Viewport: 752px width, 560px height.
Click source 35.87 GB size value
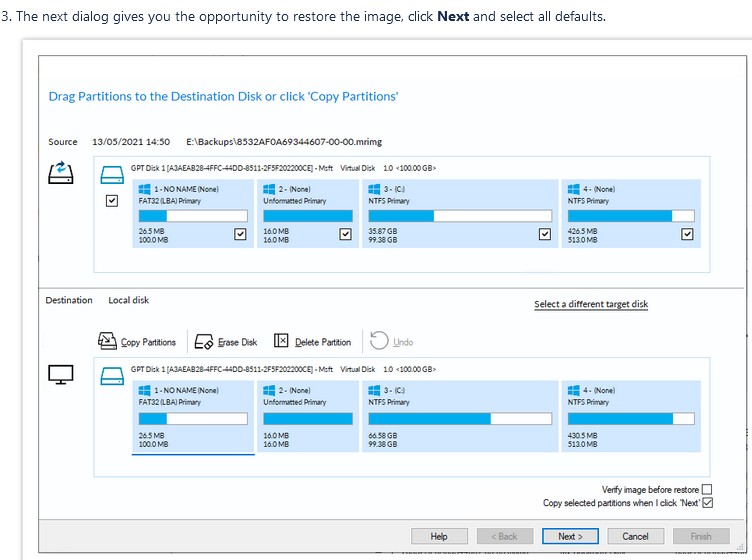(383, 231)
